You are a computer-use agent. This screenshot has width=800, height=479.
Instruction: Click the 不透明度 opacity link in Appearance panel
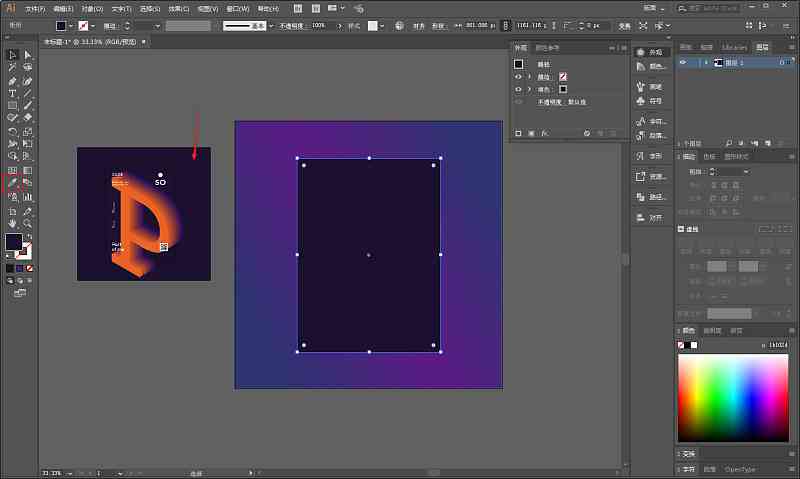549,102
